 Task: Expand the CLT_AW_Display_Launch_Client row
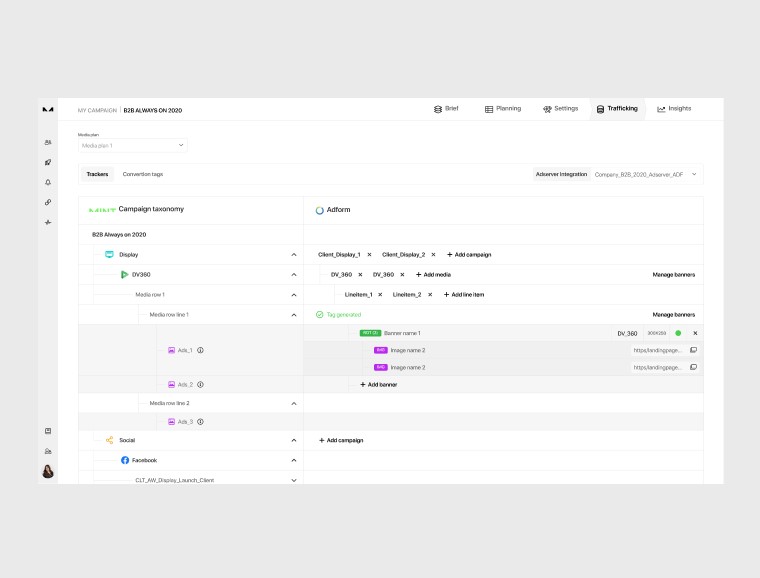(x=294, y=480)
